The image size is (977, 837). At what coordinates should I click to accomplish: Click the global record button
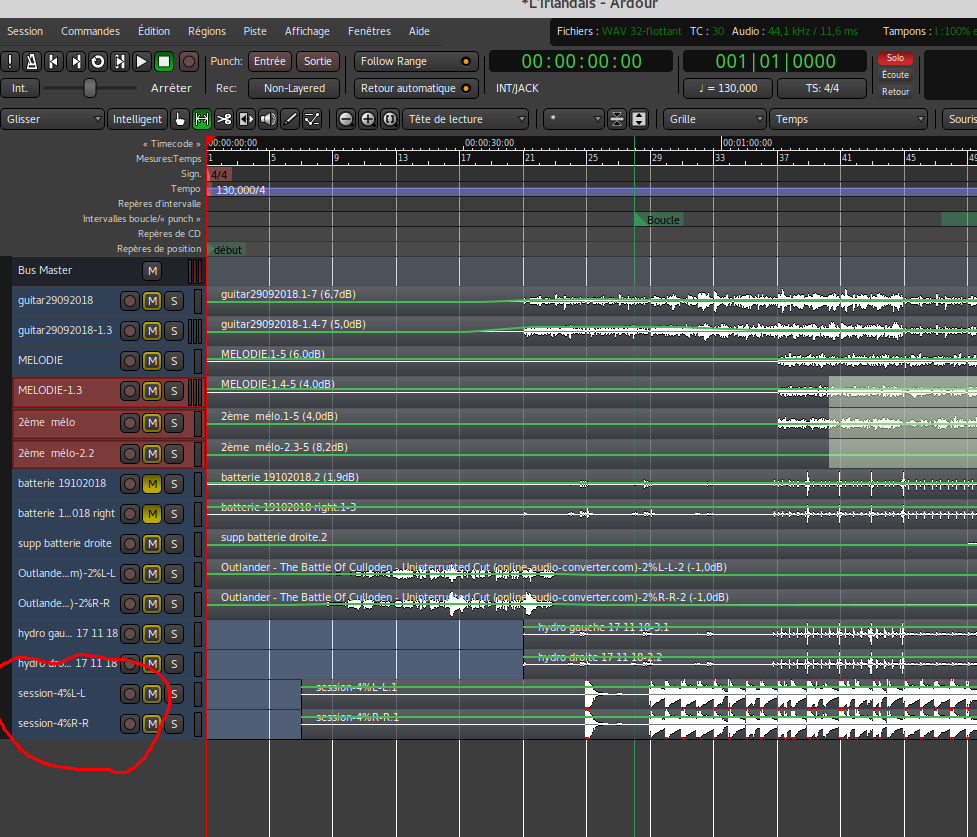[x=189, y=62]
